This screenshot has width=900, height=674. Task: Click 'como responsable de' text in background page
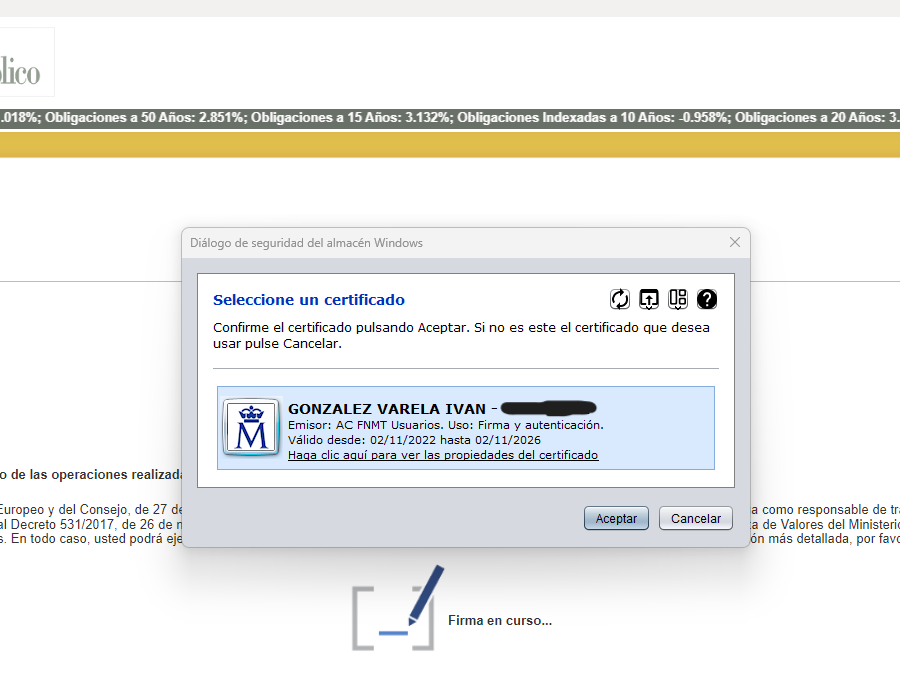tap(817, 510)
